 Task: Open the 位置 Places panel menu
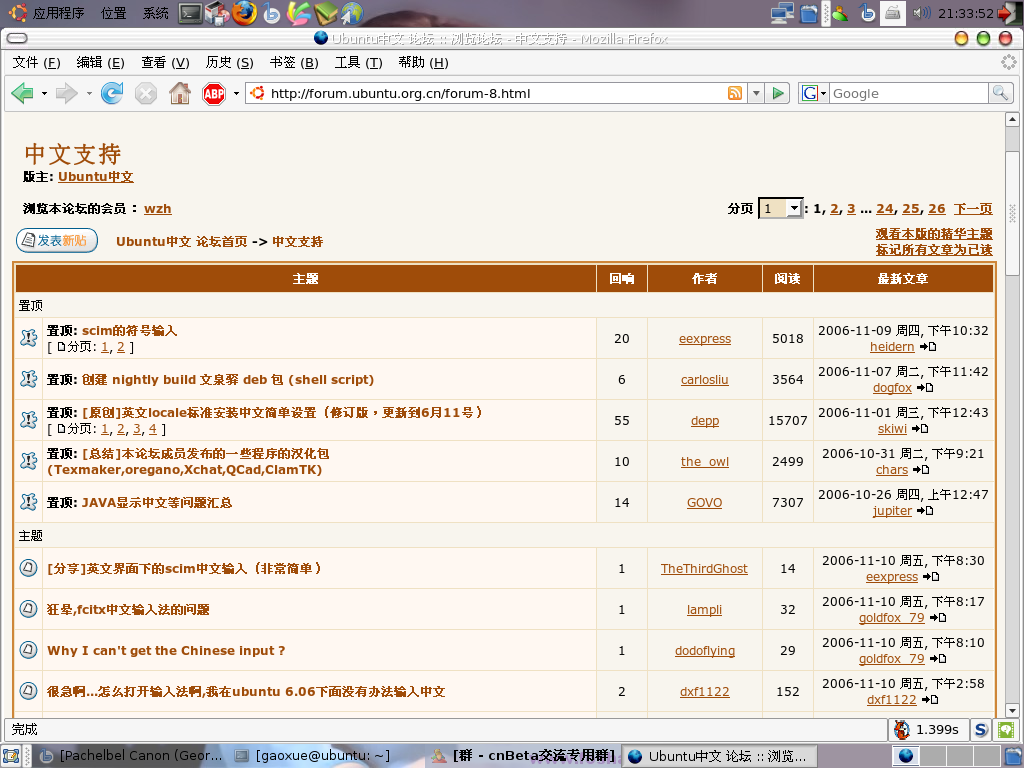click(x=114, y=13)
